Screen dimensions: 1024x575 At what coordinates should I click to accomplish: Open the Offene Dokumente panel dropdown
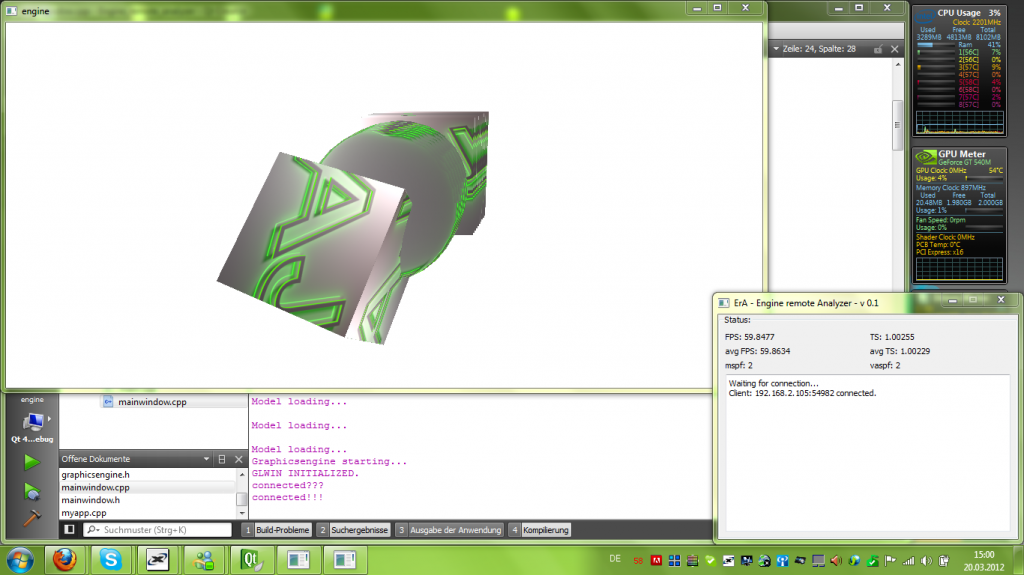coord(206,459)
